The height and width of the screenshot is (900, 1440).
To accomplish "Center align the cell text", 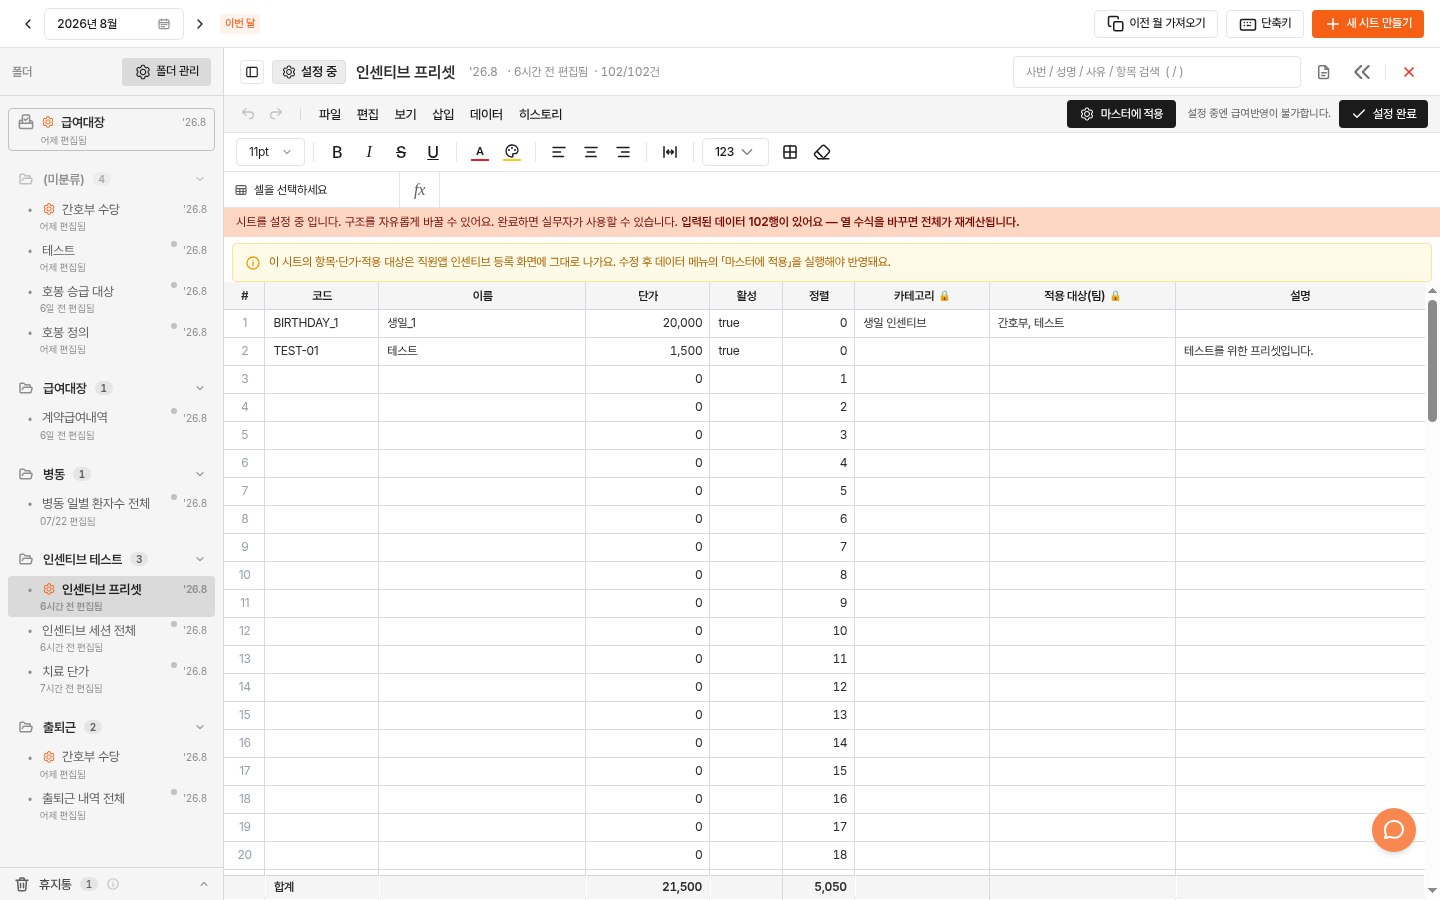I will [x=591, y=152].
